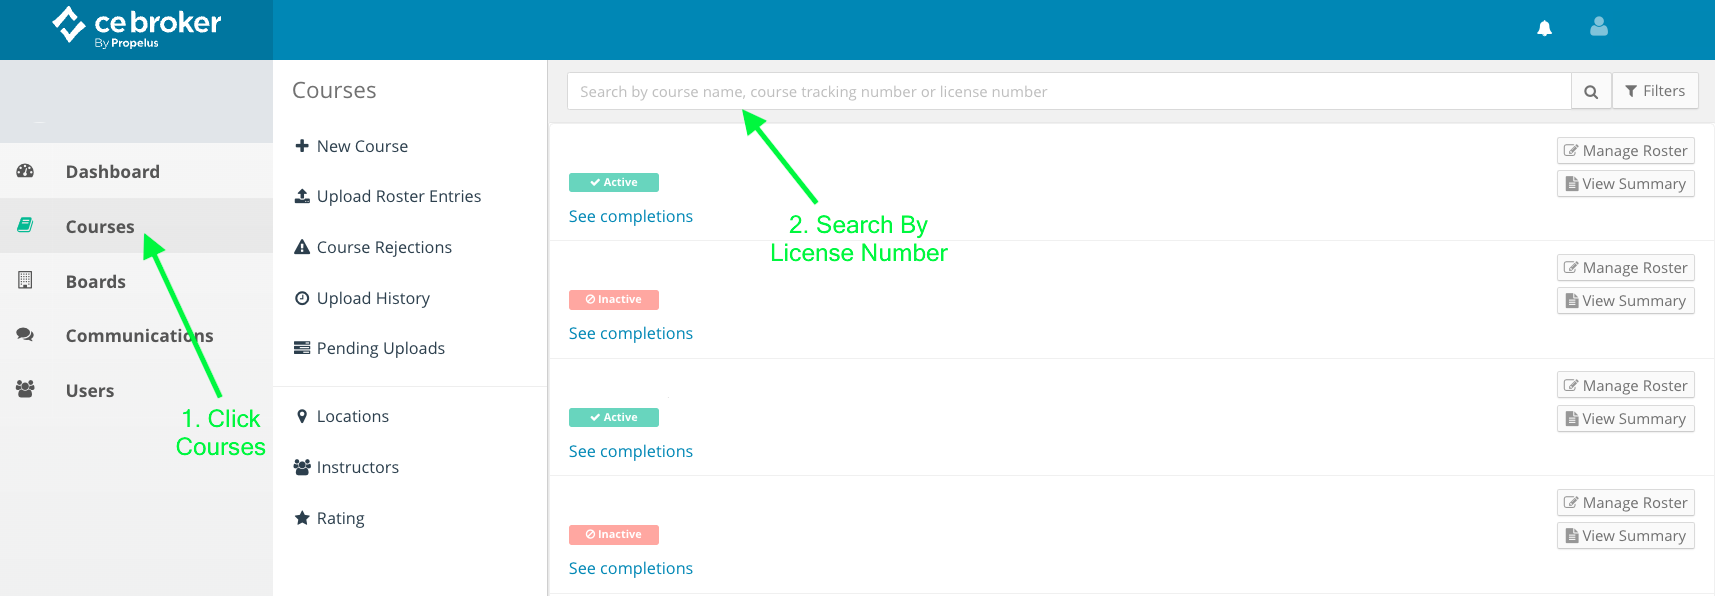Viewport: 1715px width, 596px height.
Task: Click Manage Roster for the first course
Action: tap(1625, 151)
